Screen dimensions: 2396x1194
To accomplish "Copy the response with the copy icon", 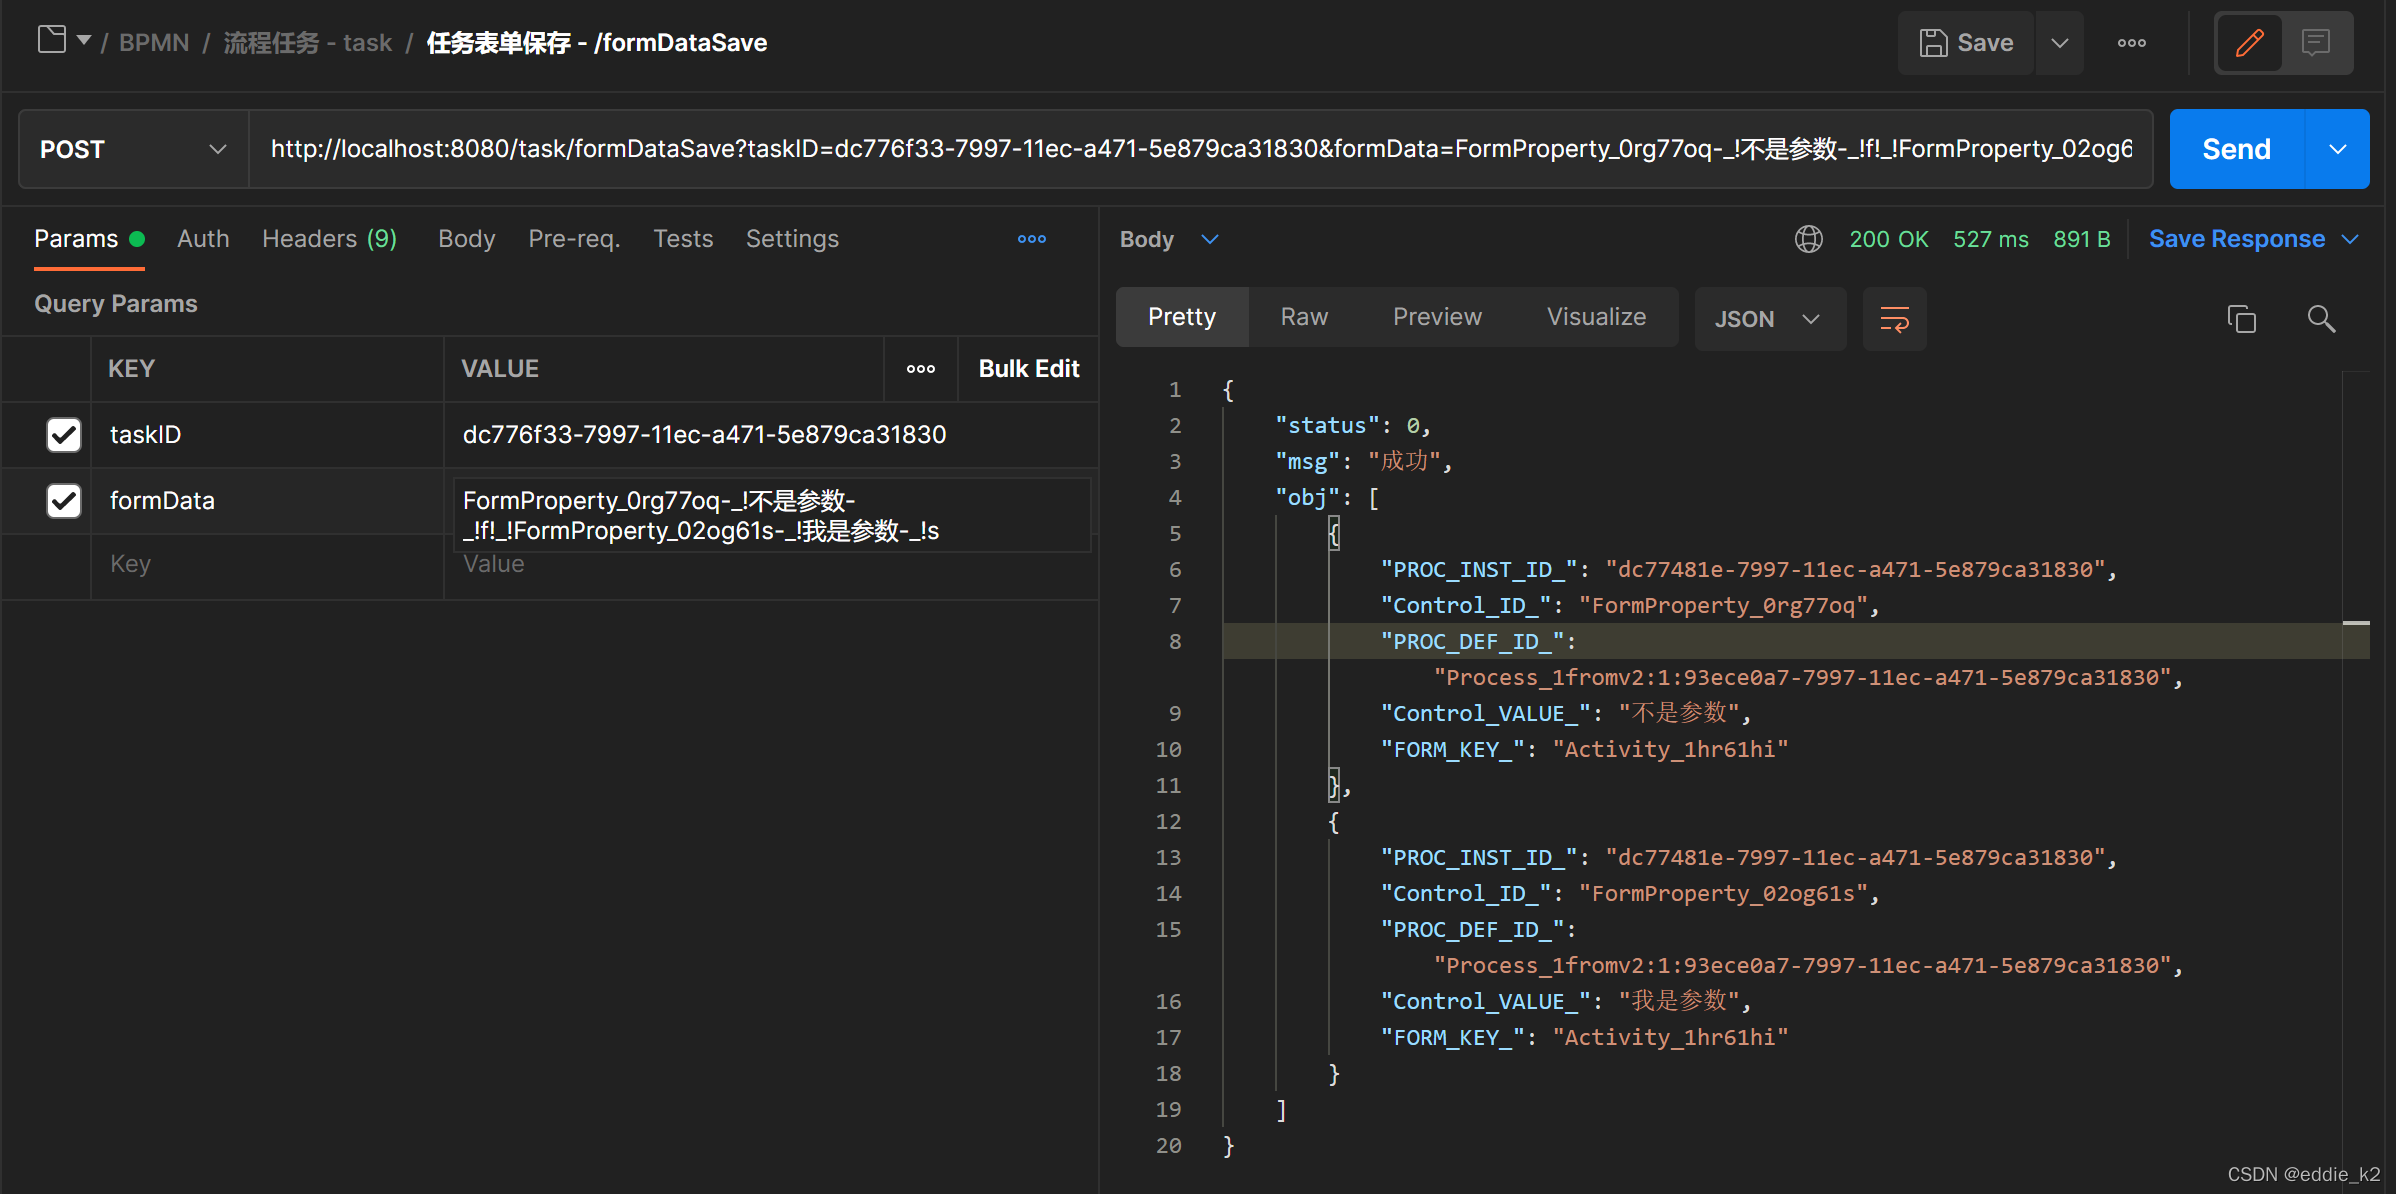I will (x=2241, y=319).
